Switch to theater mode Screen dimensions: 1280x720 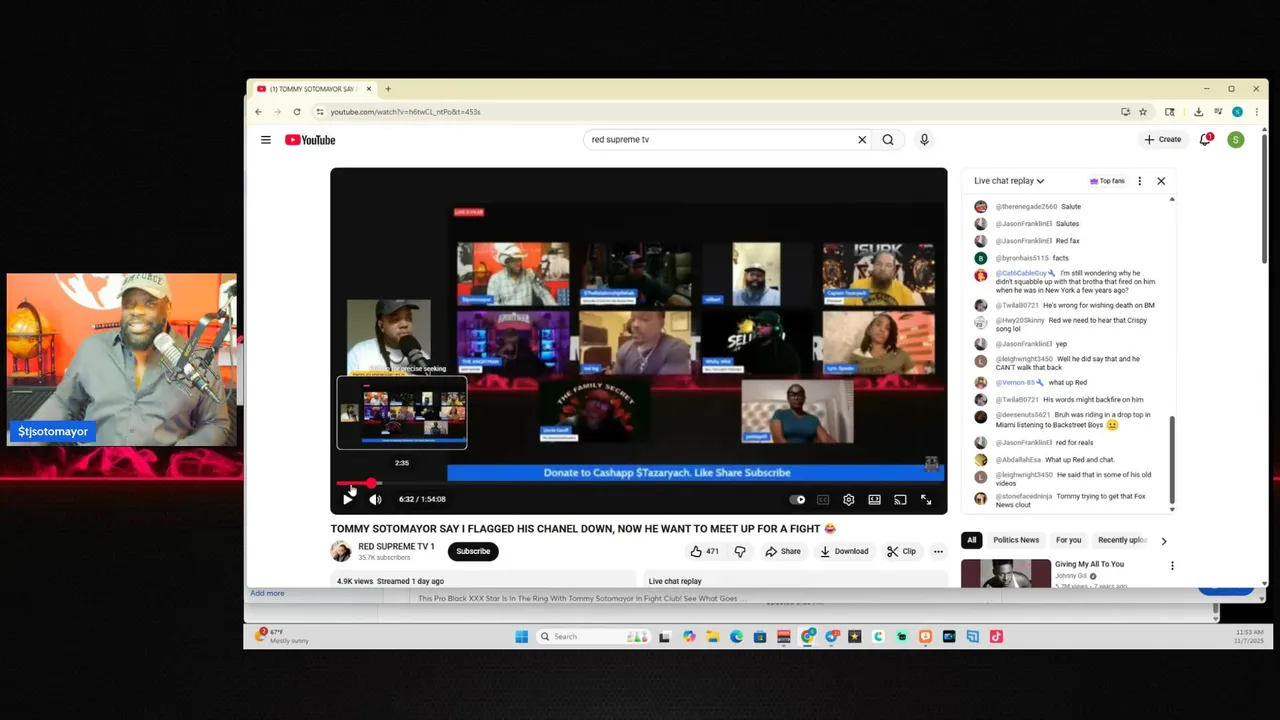coord(875,500)
